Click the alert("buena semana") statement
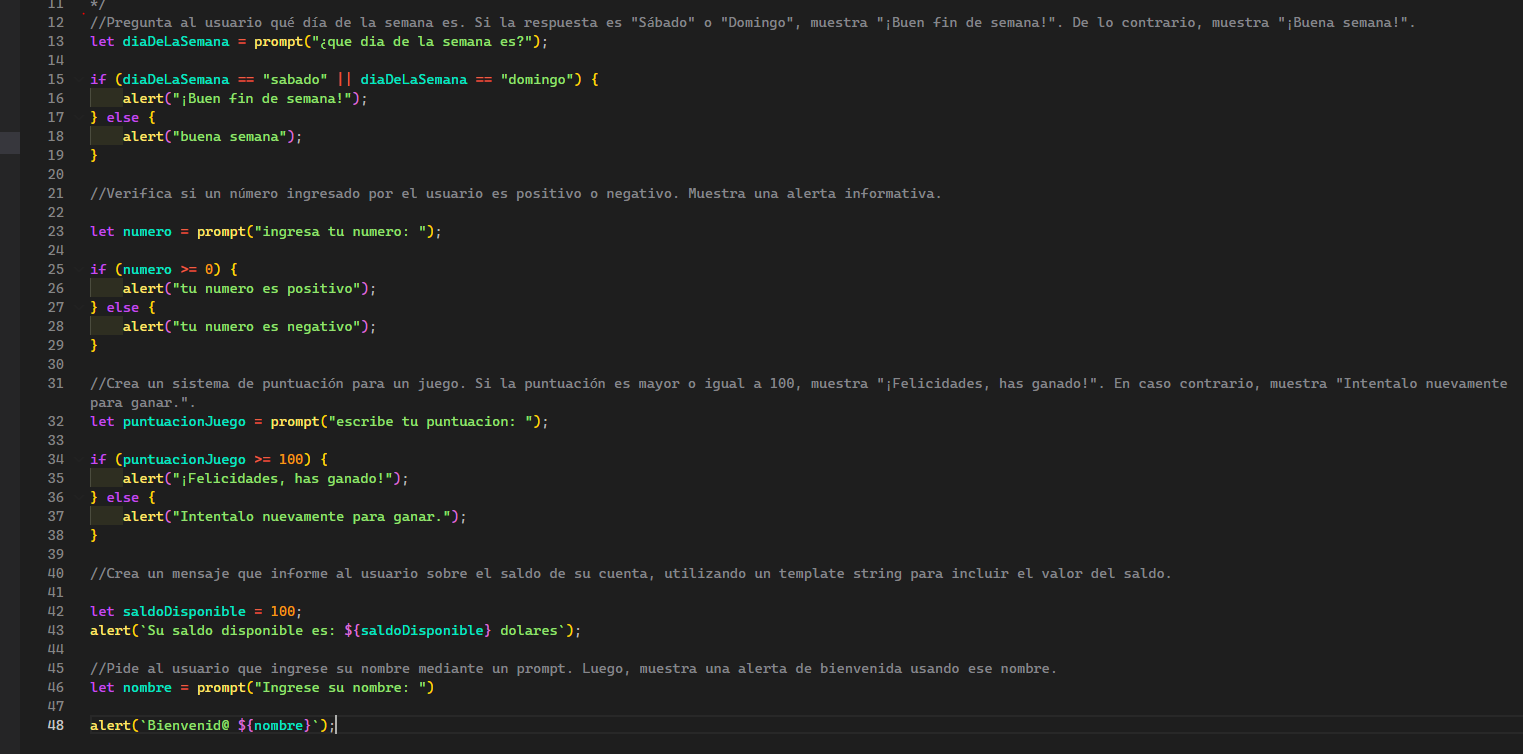This screenshot has width=1523, height=754. pos(212,136)
